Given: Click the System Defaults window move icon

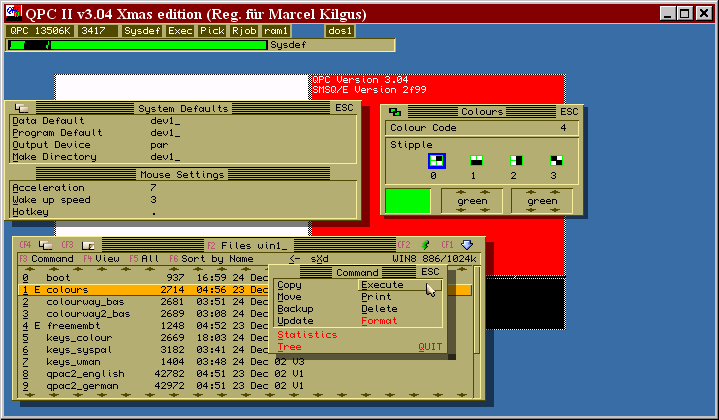Looking at the screenshot, I should (21, 108).
